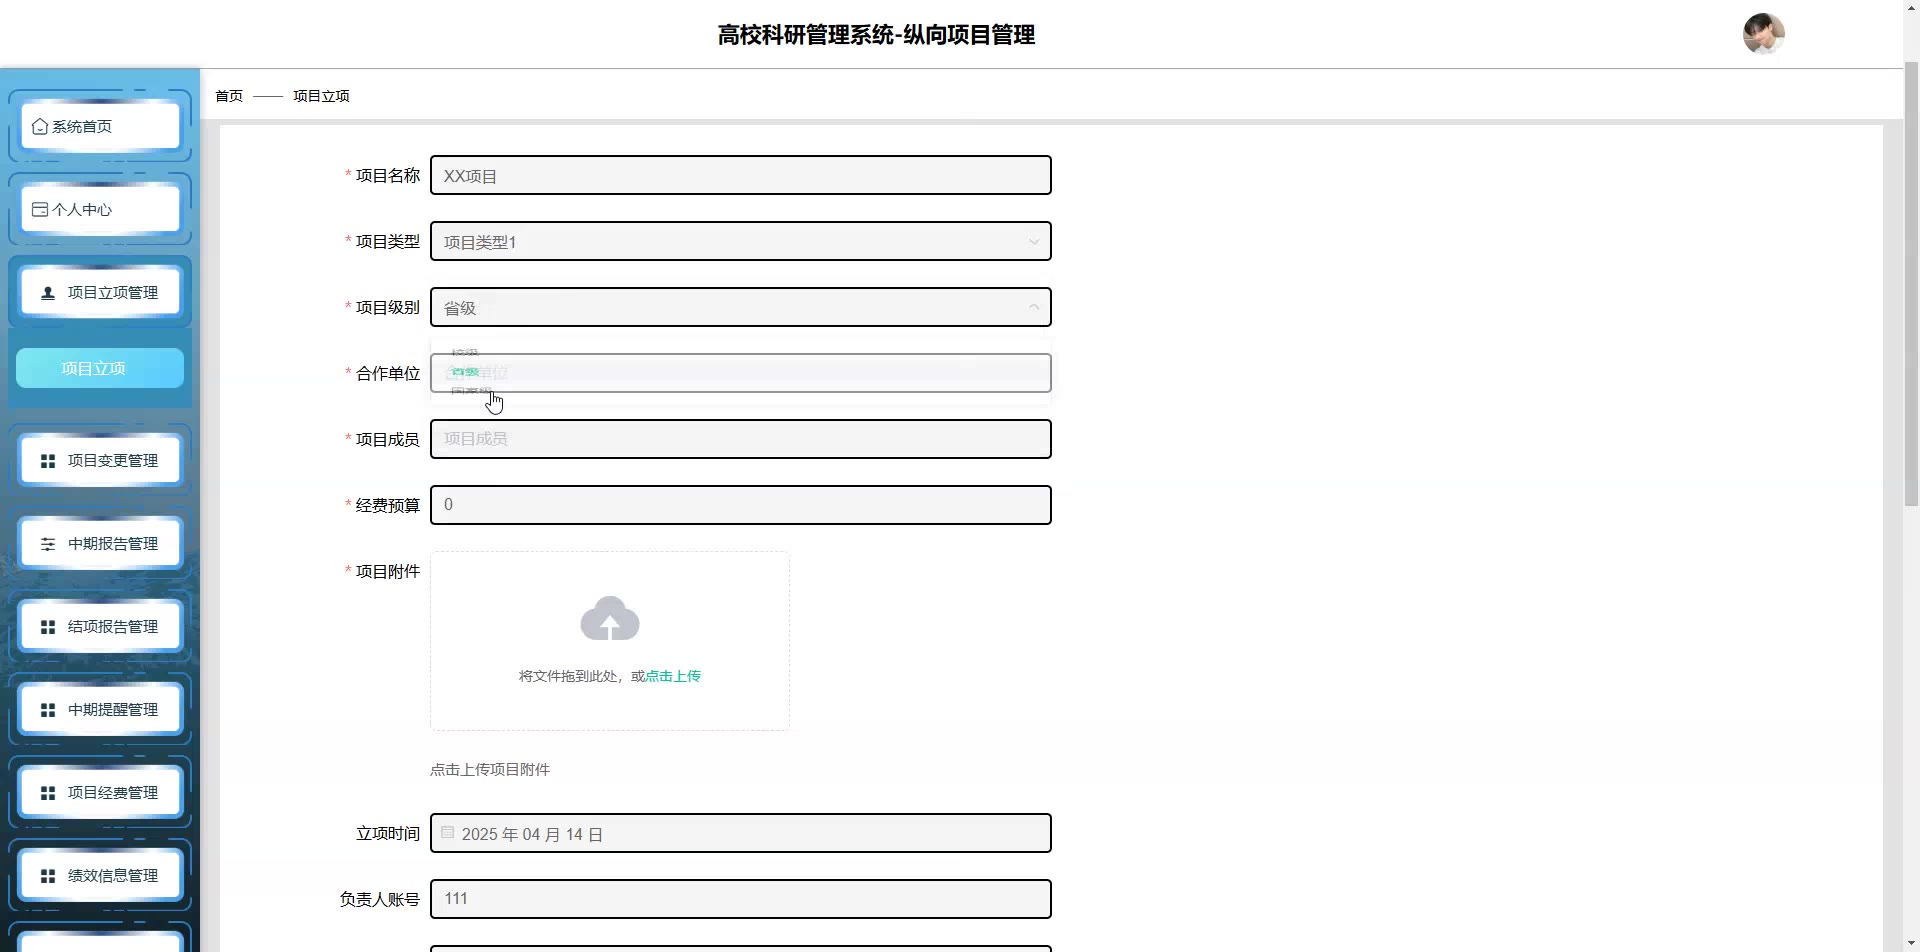Image resolution: width=1920 pixels, height=952 pixels.
Task: Go to 首页 via the breadcrumb
Action: click(229, 96)
